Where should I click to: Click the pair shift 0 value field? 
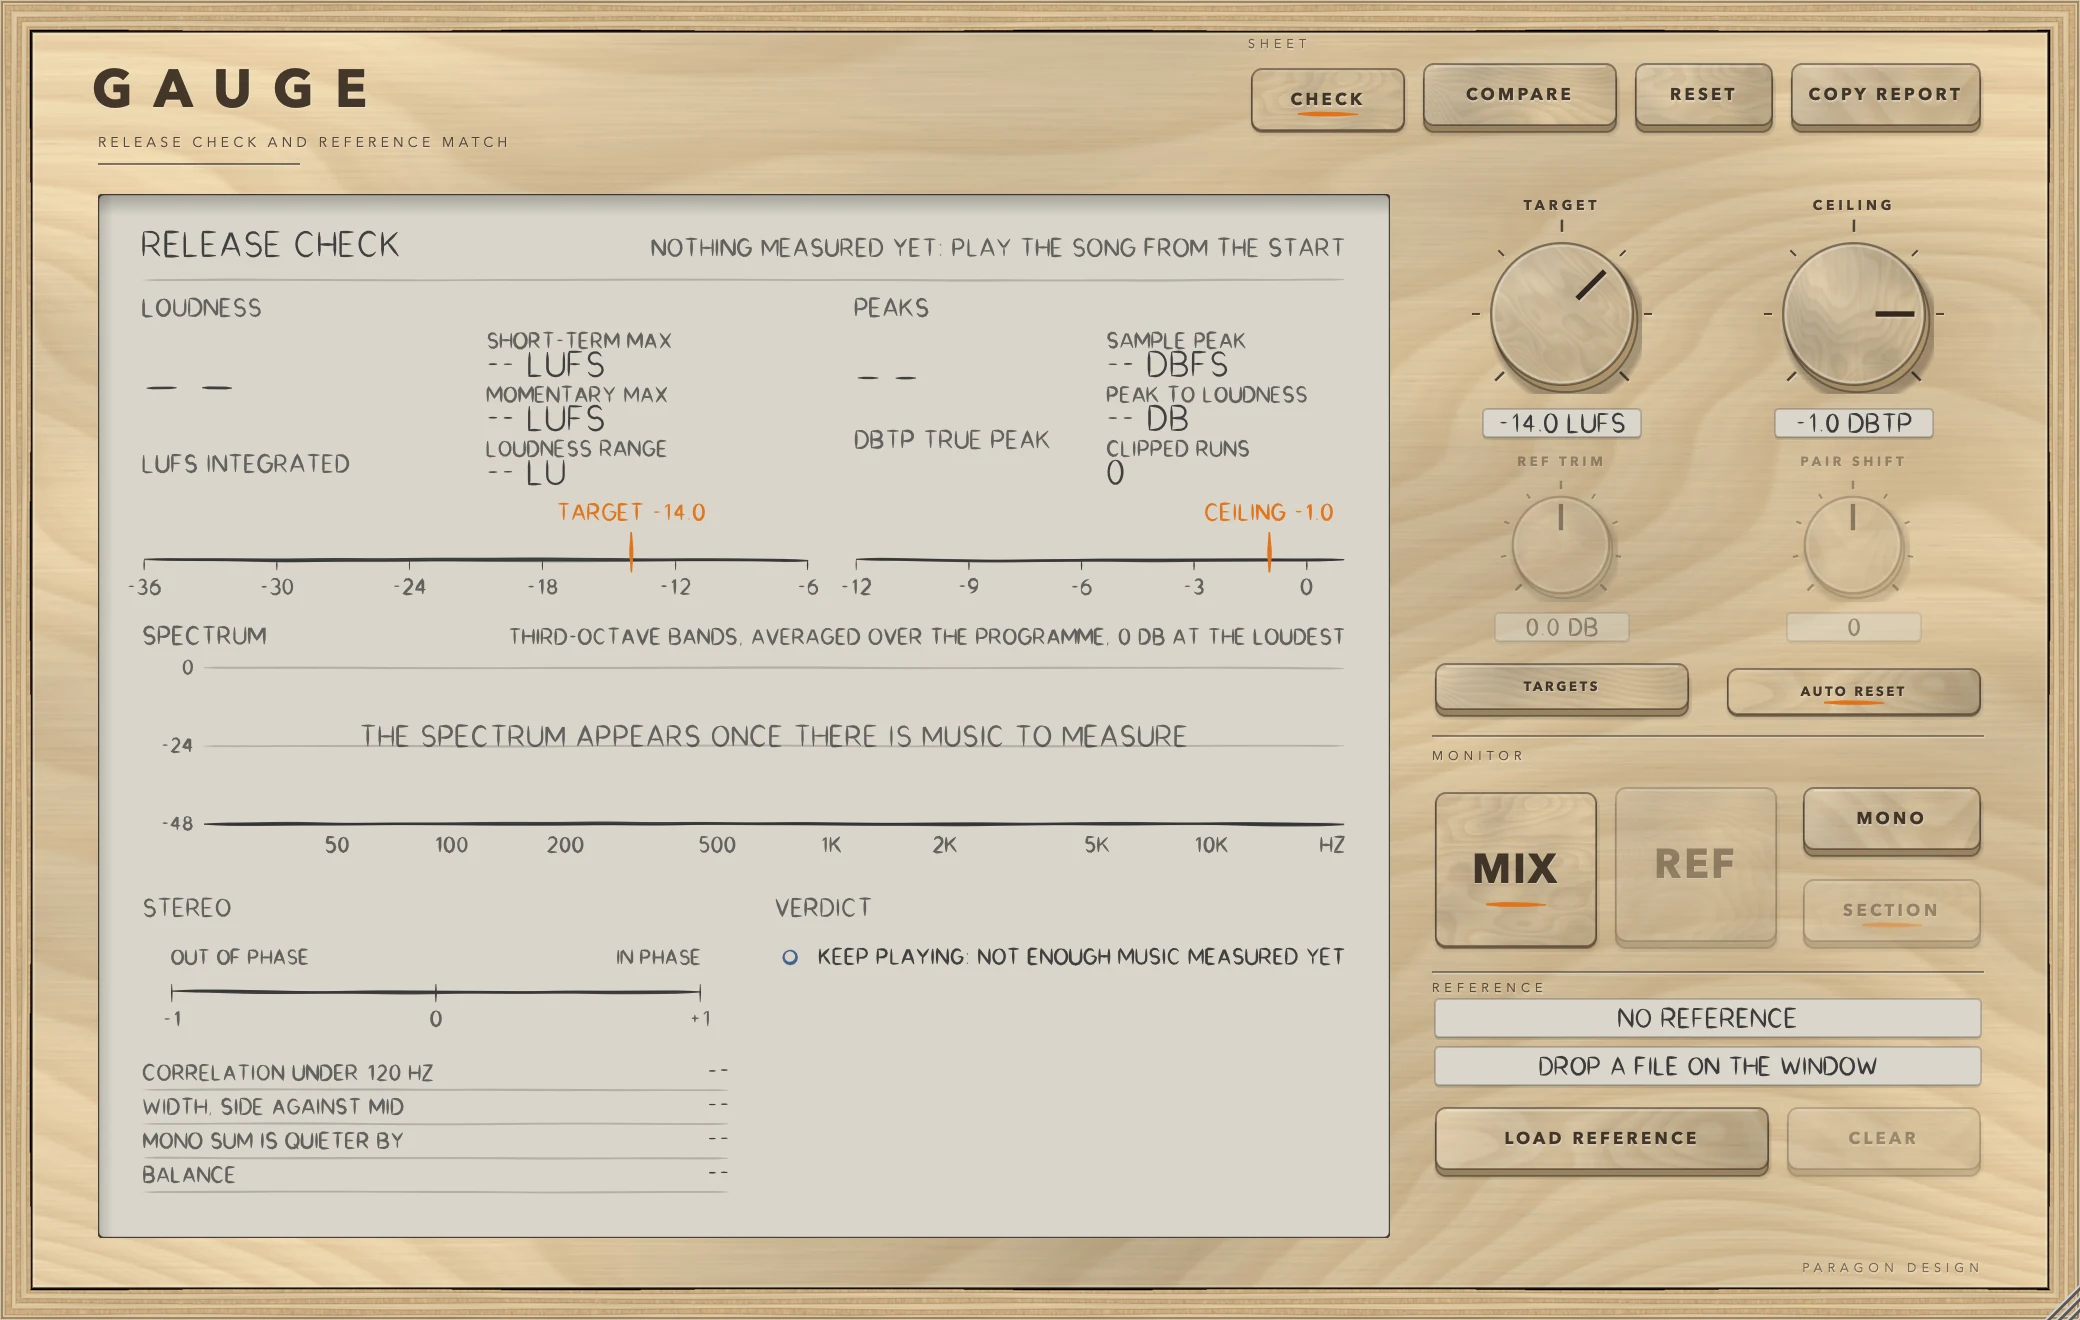click(x=1853, y=627)
